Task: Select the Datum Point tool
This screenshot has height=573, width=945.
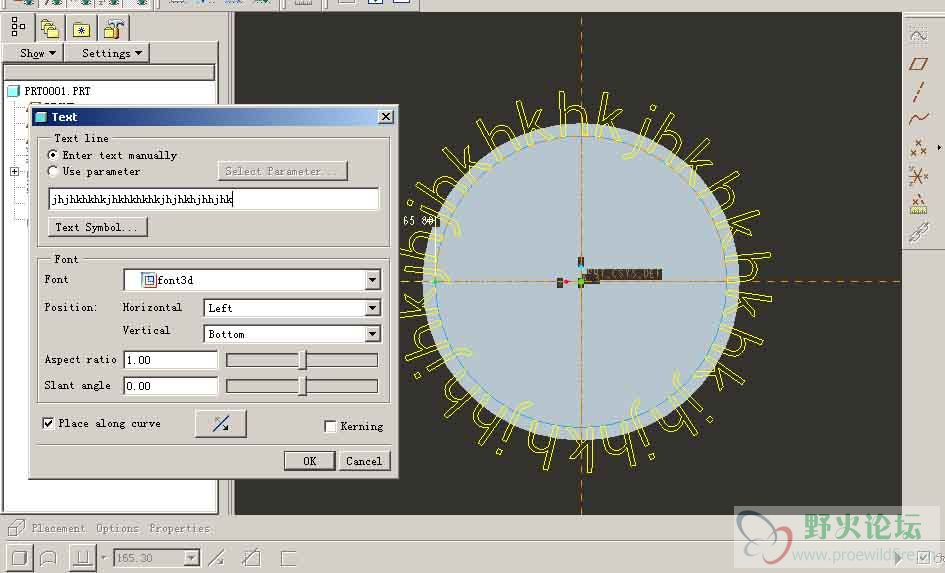Action: [918, 148]
